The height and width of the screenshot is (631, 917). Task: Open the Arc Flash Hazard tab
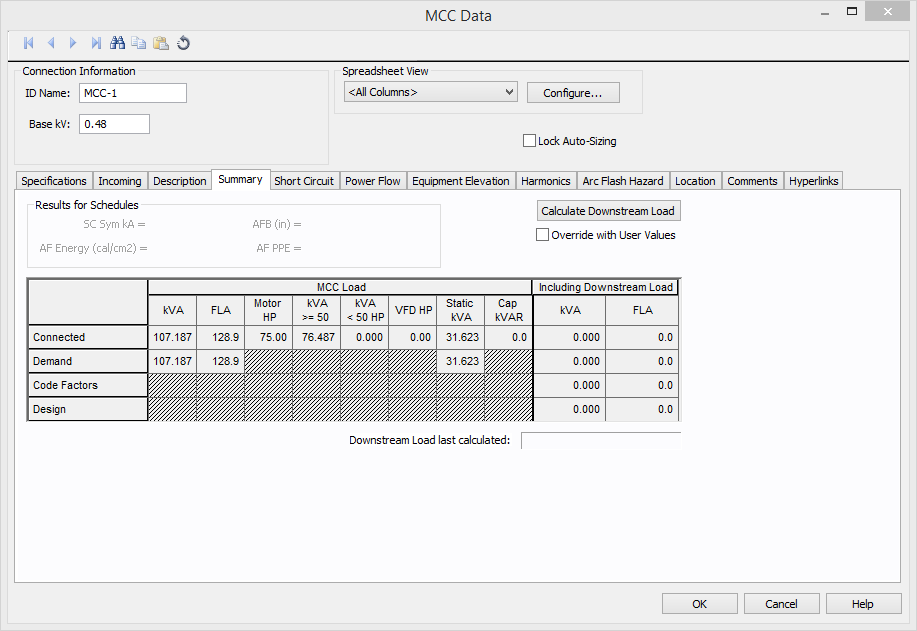pos(622,181)
